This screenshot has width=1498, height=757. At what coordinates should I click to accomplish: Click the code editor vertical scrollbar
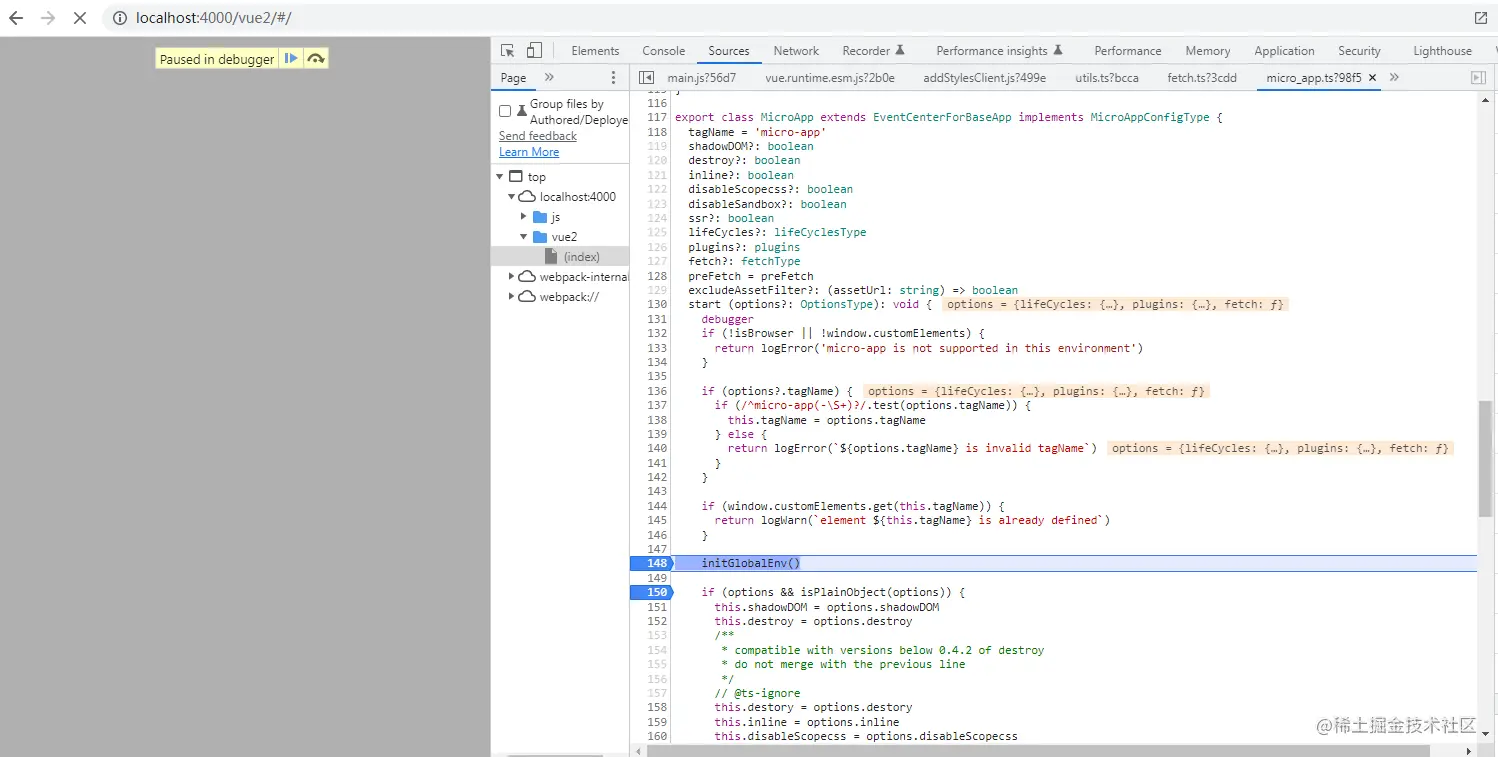1485,458
